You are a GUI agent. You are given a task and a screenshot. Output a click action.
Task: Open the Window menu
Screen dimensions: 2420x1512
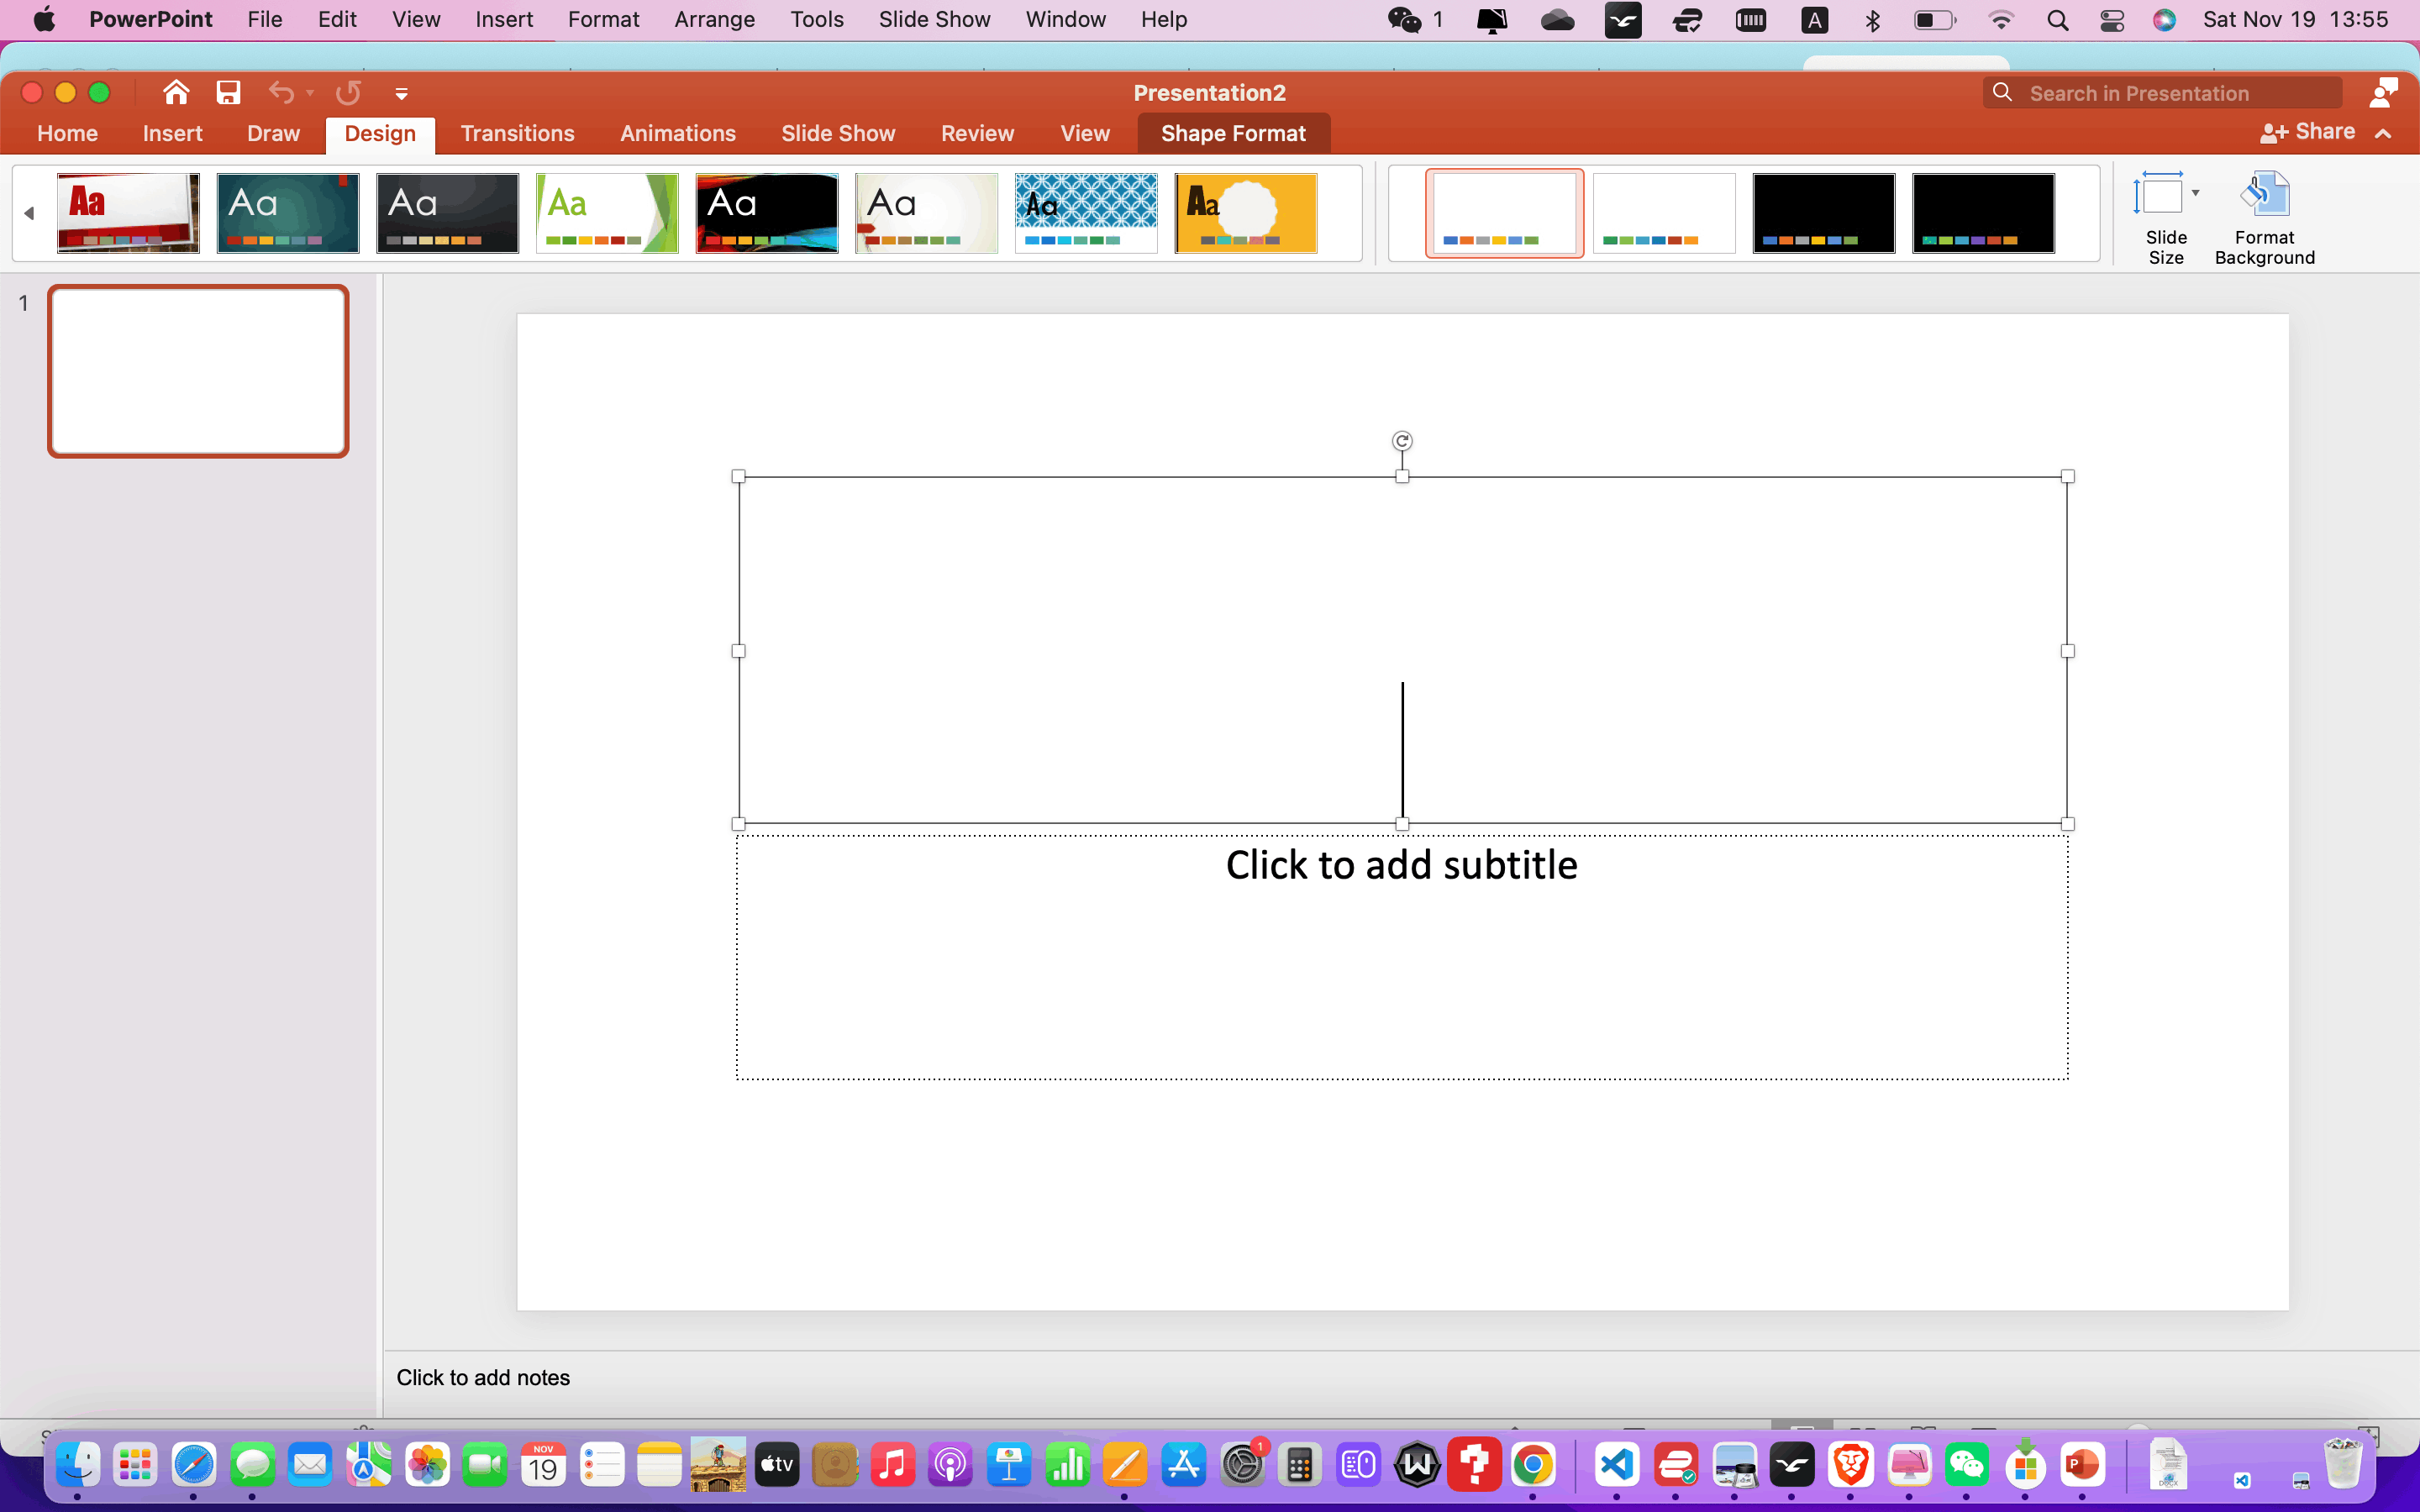point(1065,19)
